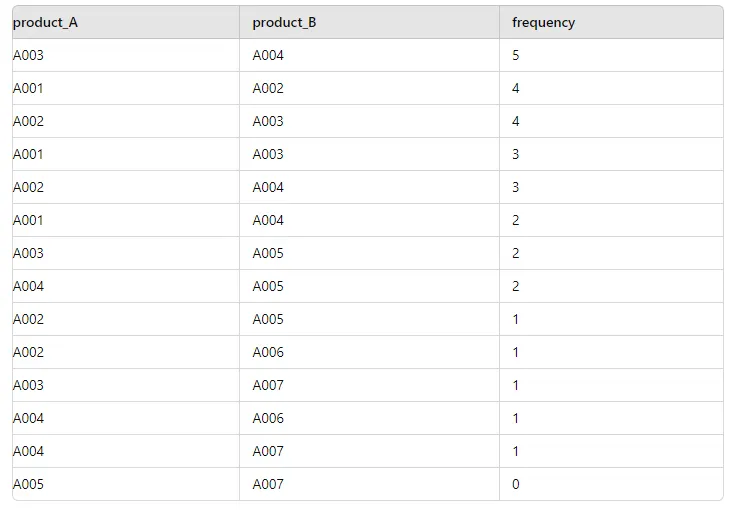Image resolution: width=738 pixels, height=511 pixels.
Task: Click the frequency value 5 cell
Action: [x=516, y=55]
